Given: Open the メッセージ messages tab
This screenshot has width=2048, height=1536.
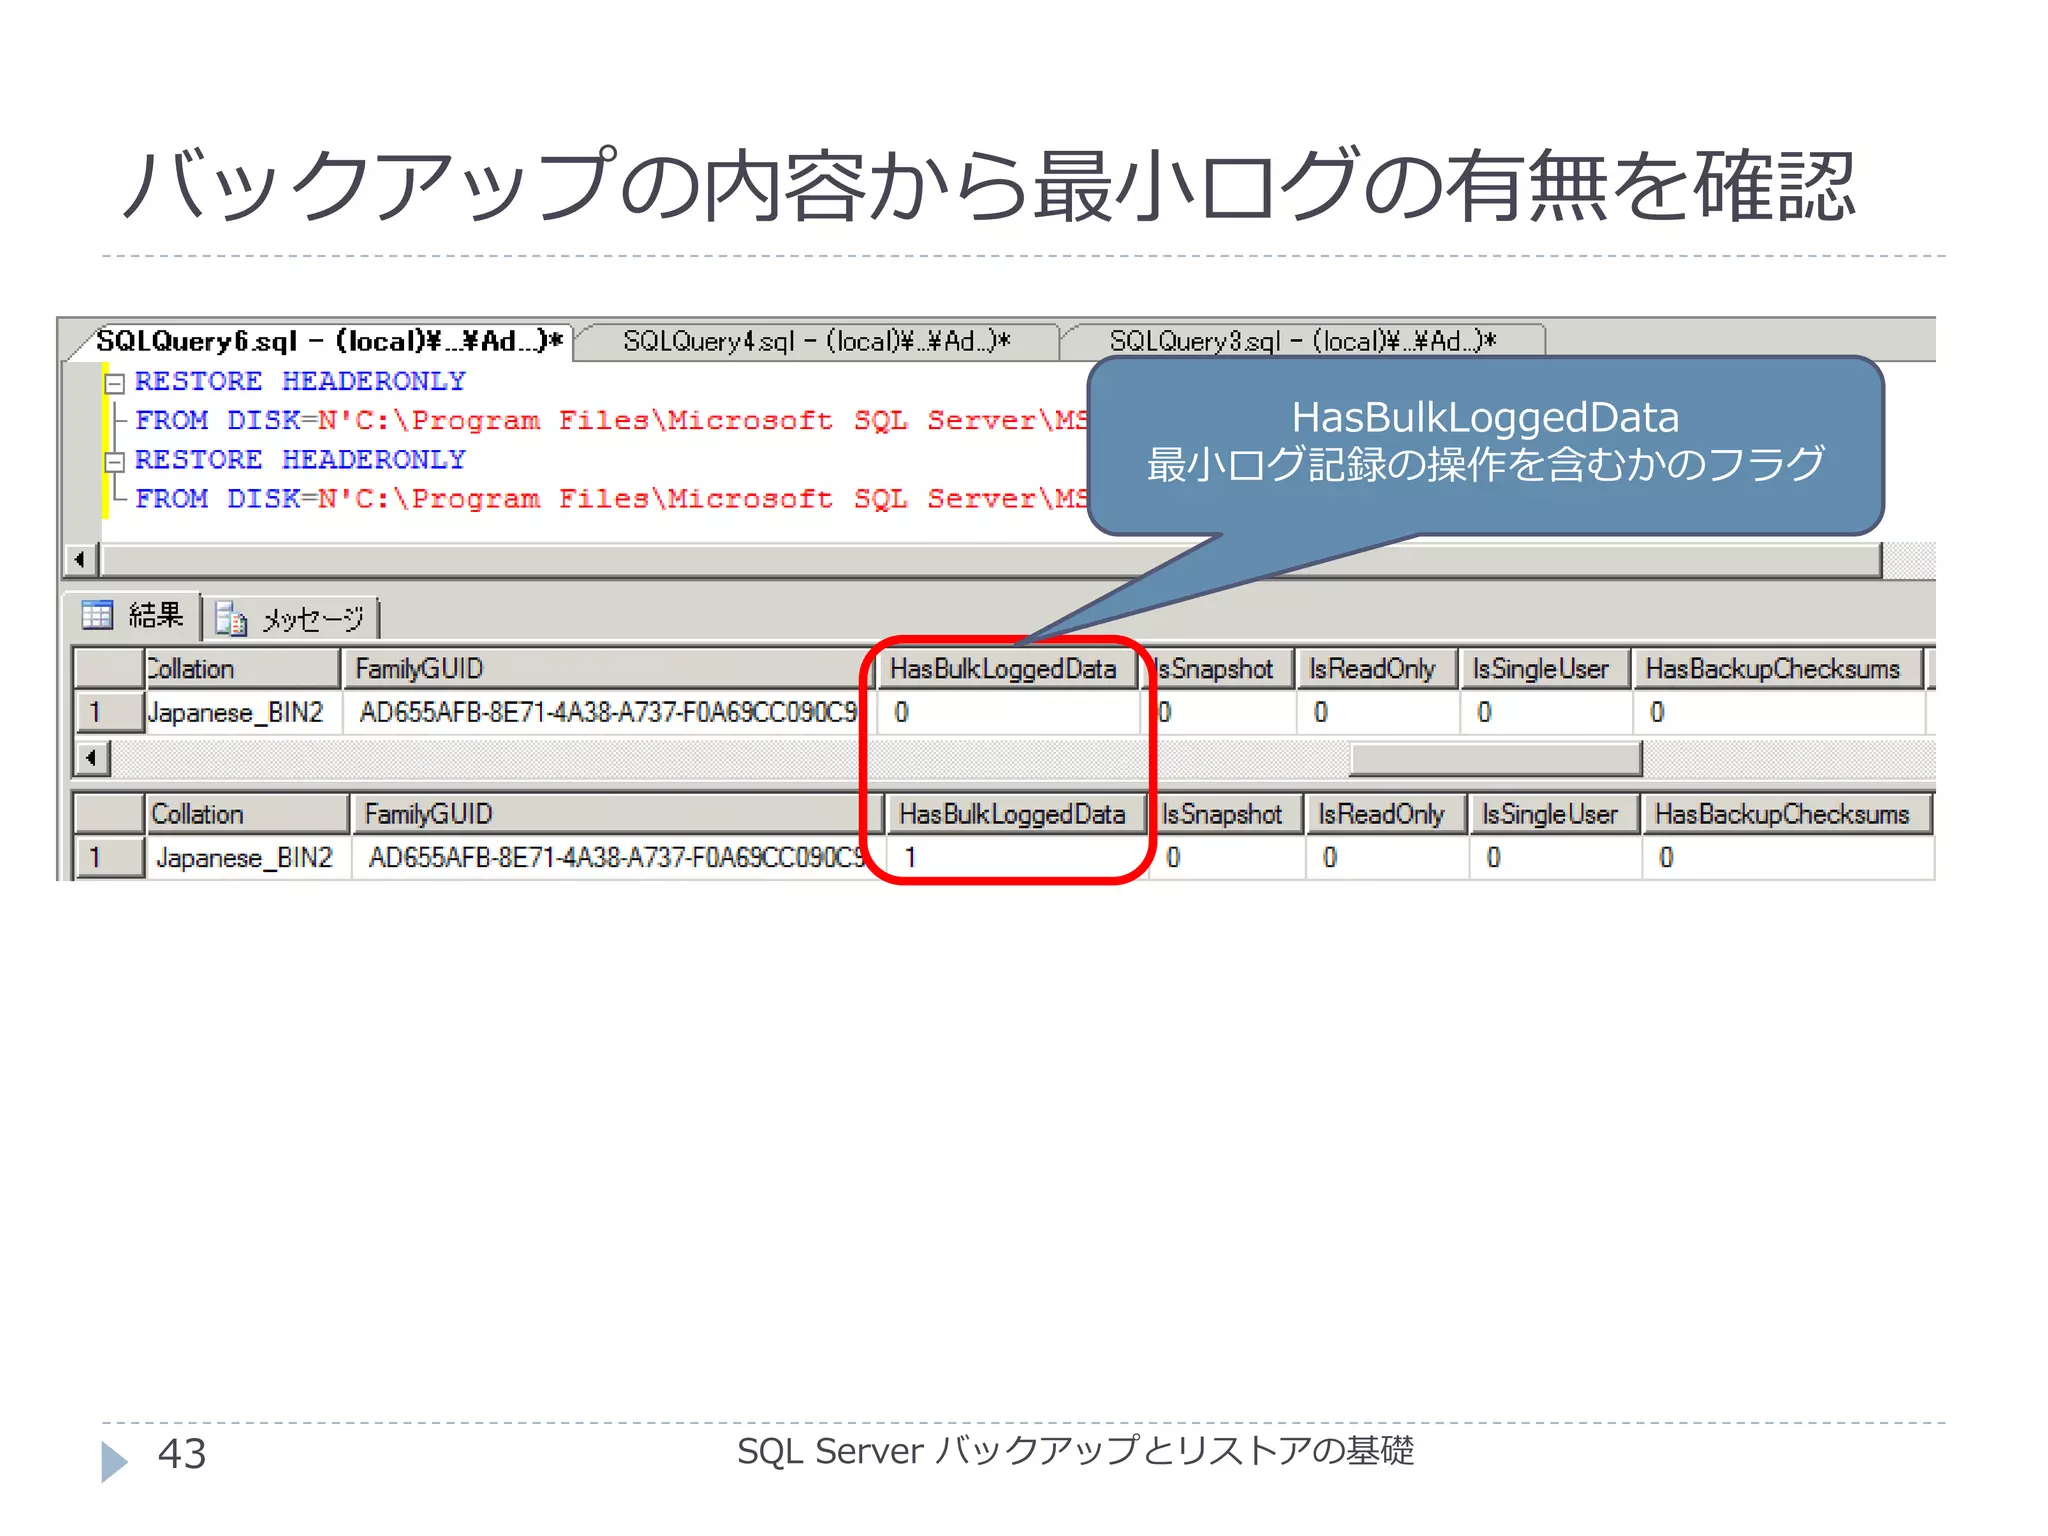Looking at the screenshot, I should [x=292, y=618].
